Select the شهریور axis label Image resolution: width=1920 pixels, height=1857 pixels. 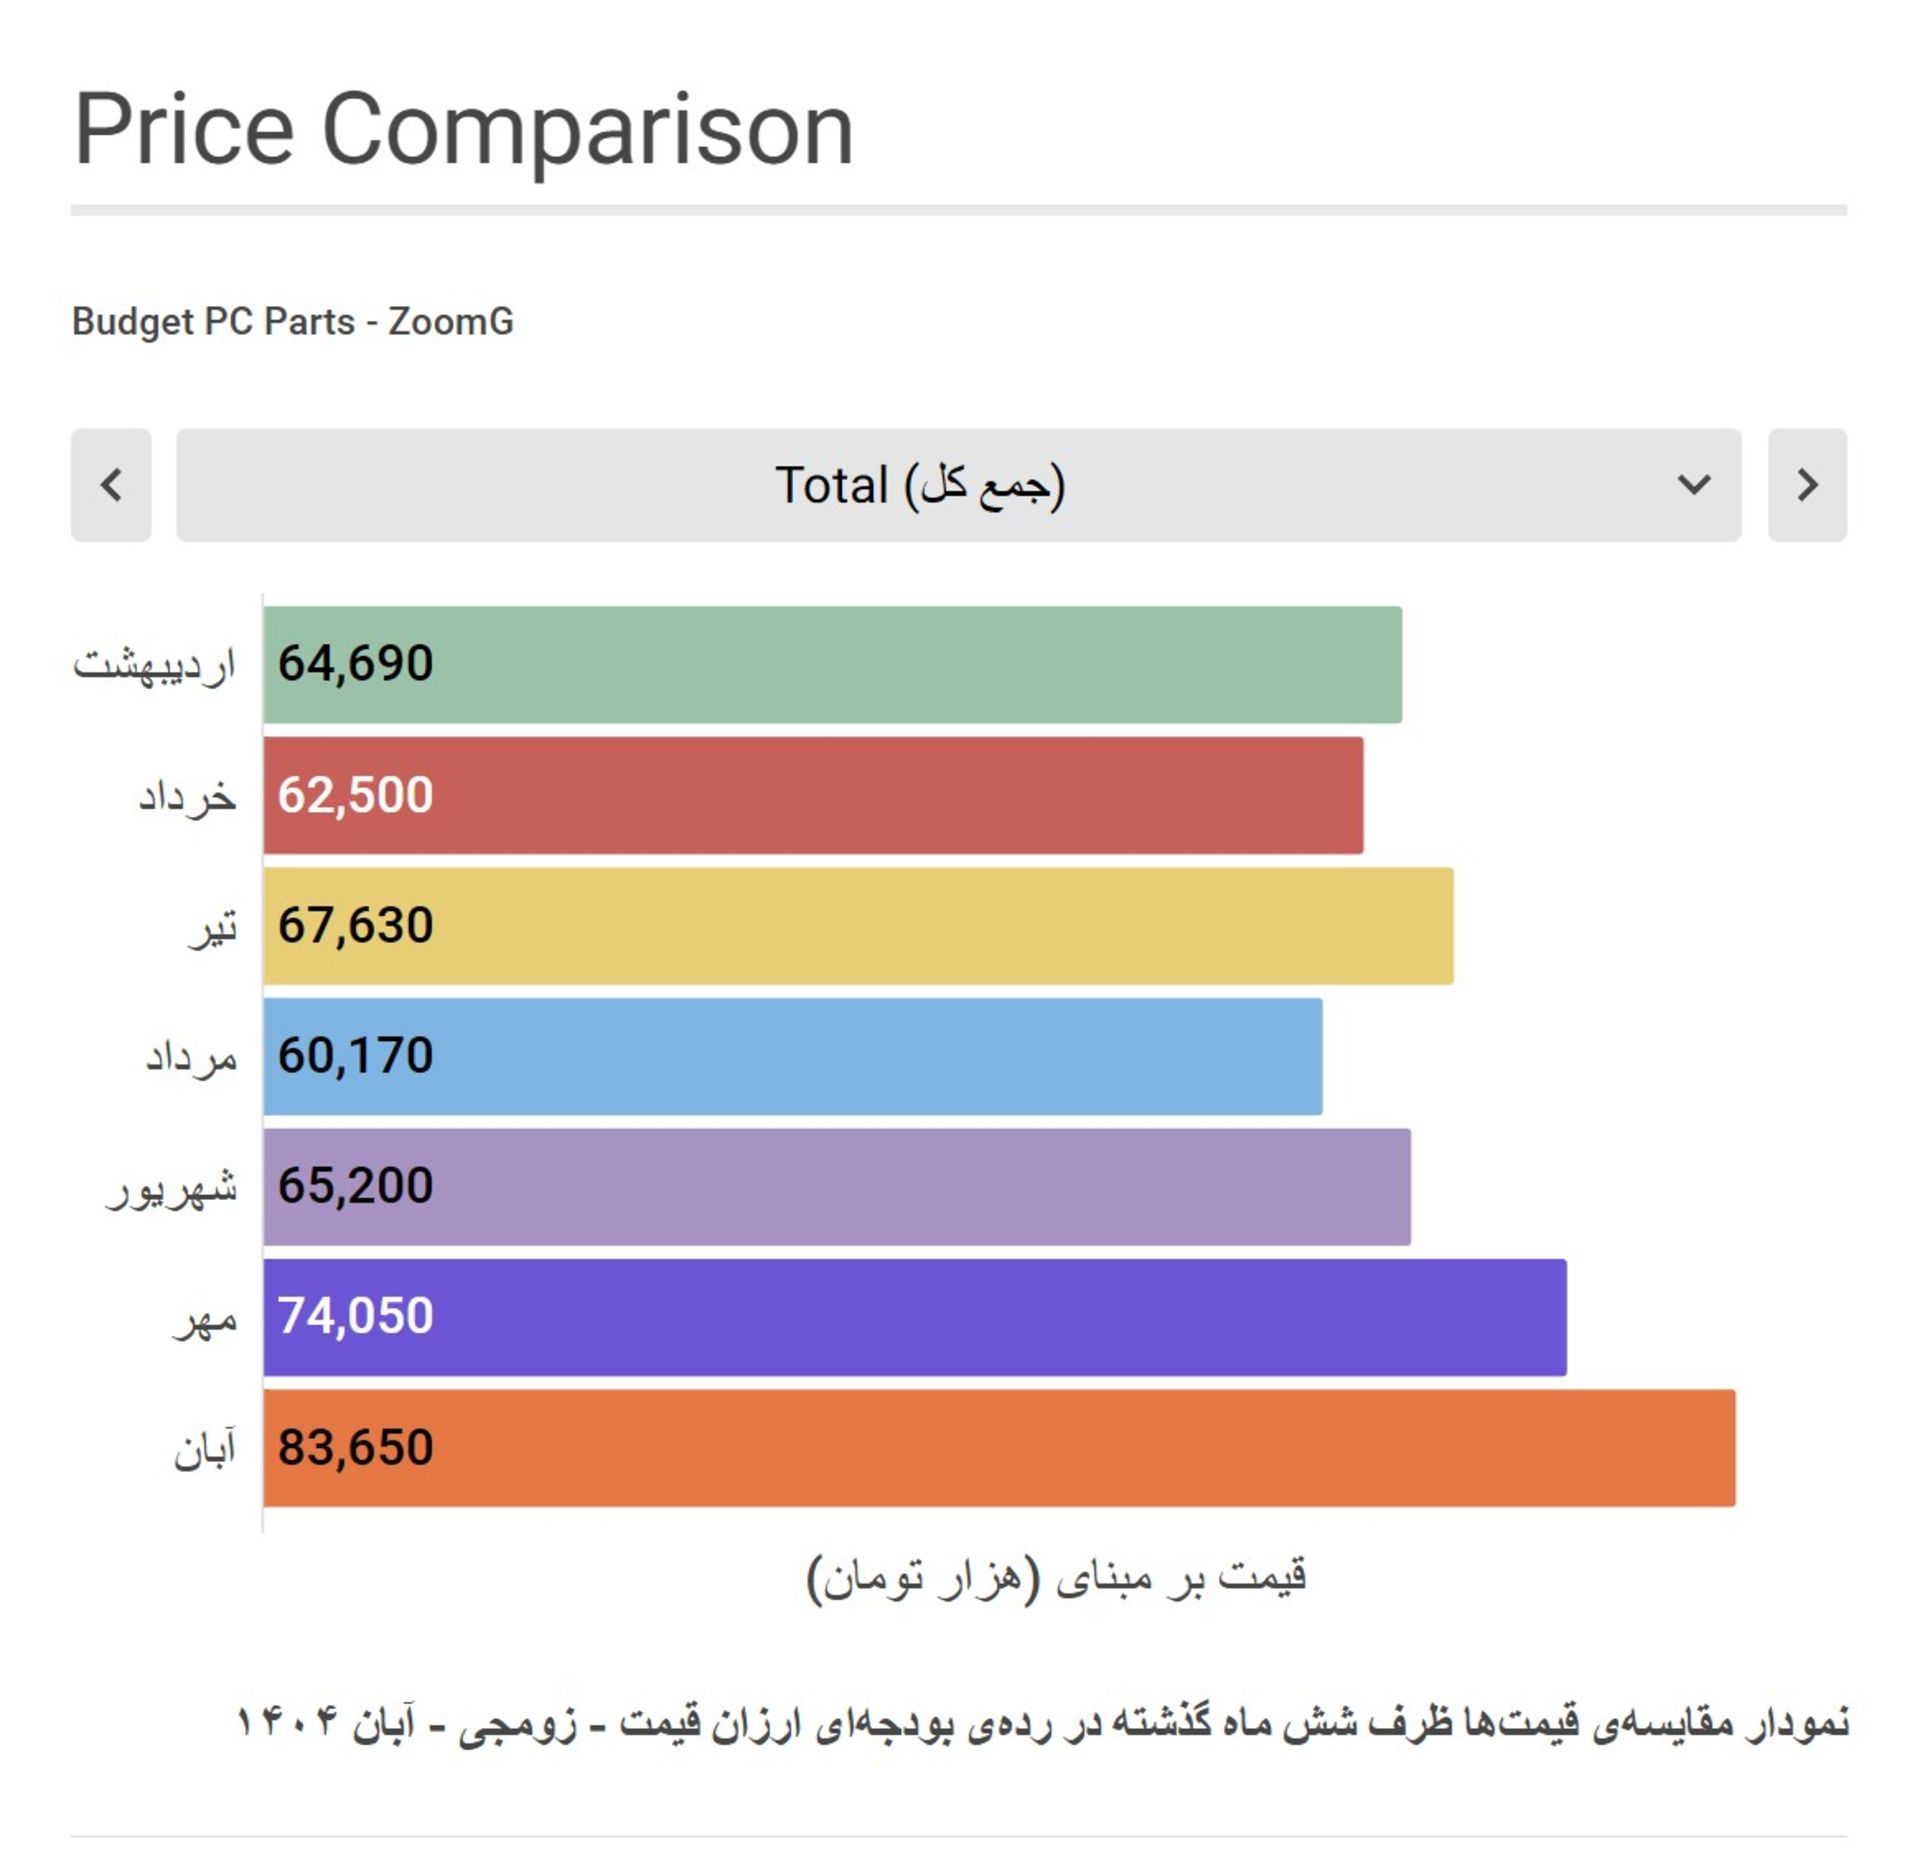[172, 1188]
